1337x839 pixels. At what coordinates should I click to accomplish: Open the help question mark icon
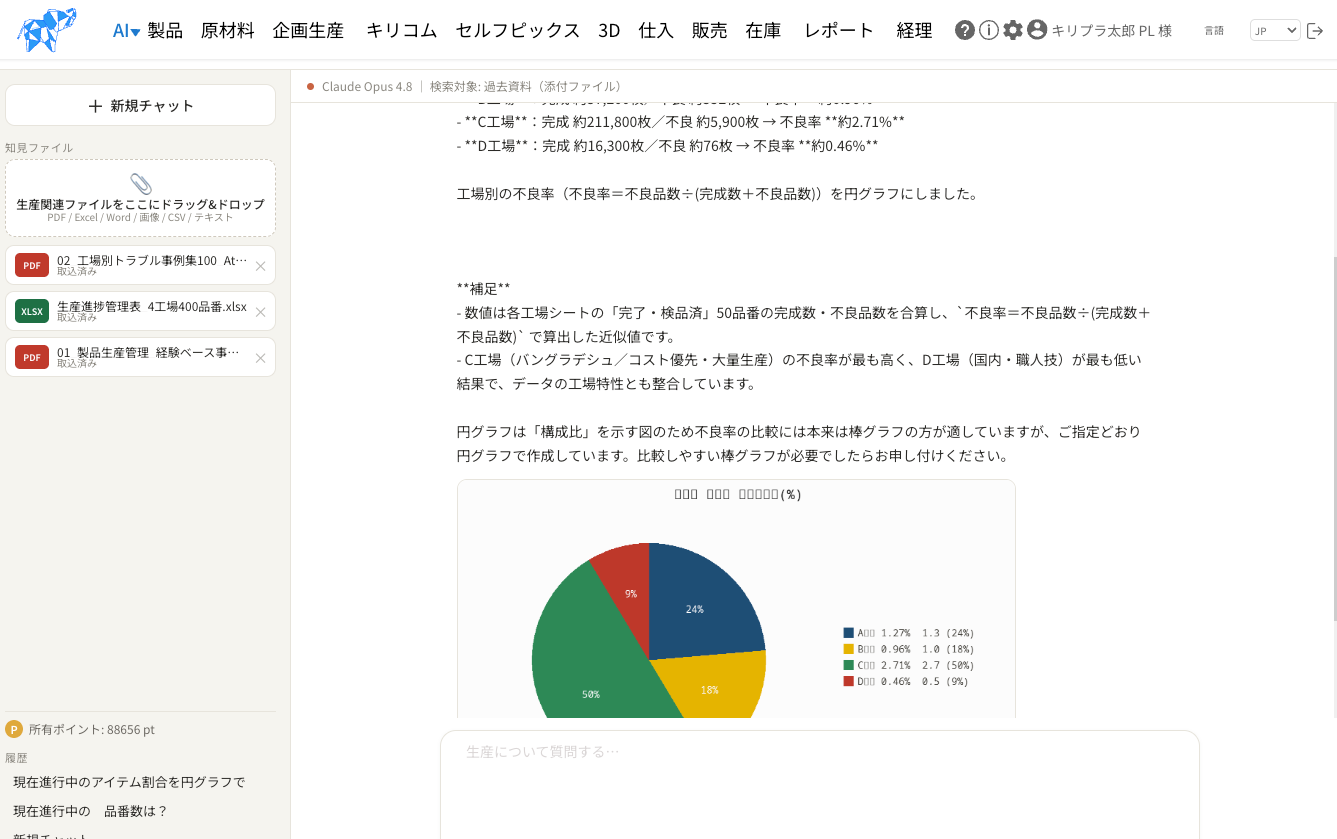965,30
